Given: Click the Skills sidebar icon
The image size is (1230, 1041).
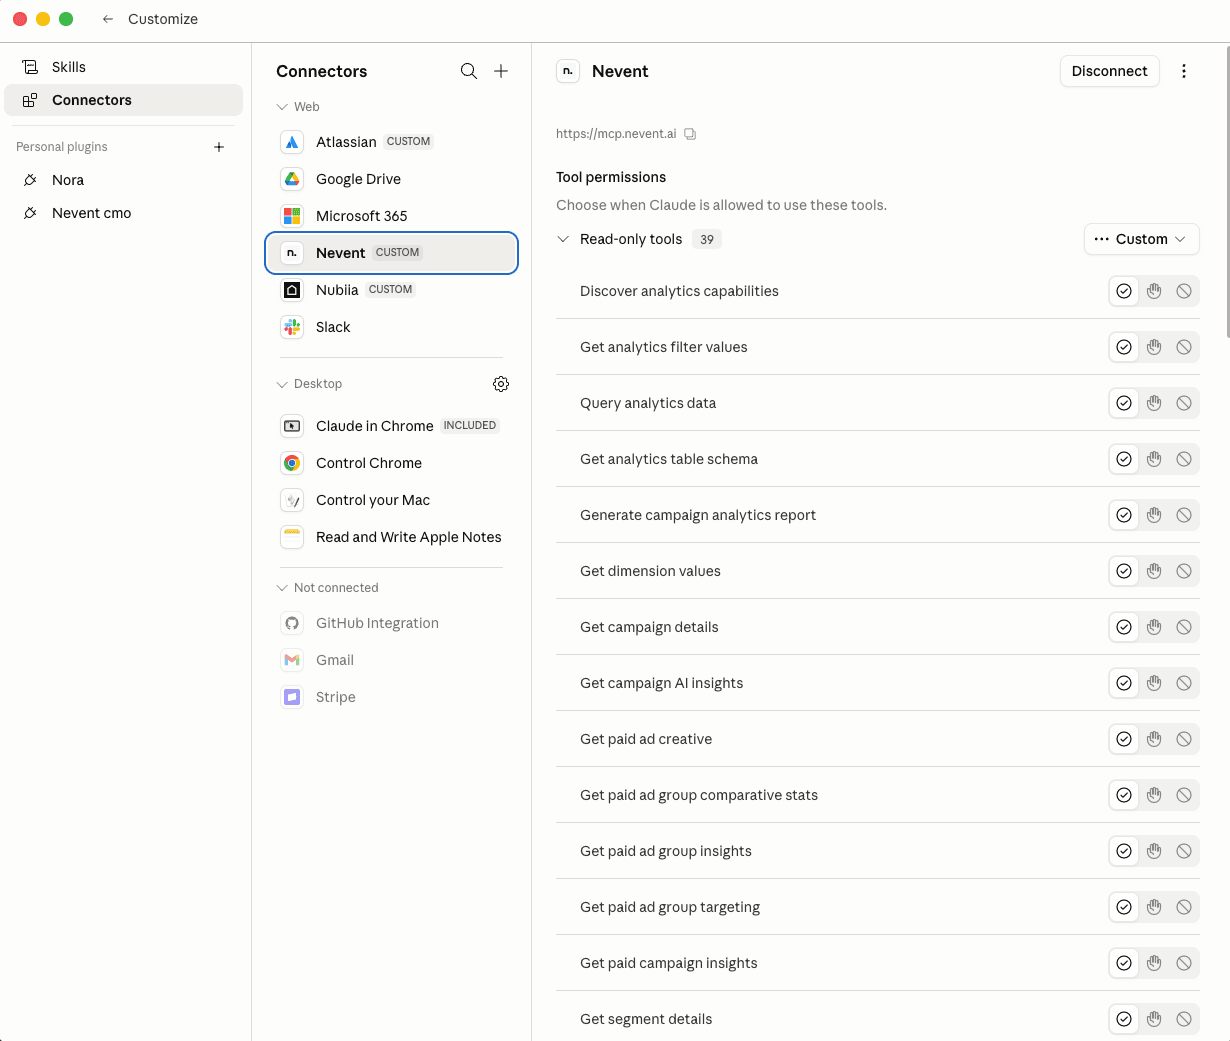Looking at the screenshot, I should point(30,67).
